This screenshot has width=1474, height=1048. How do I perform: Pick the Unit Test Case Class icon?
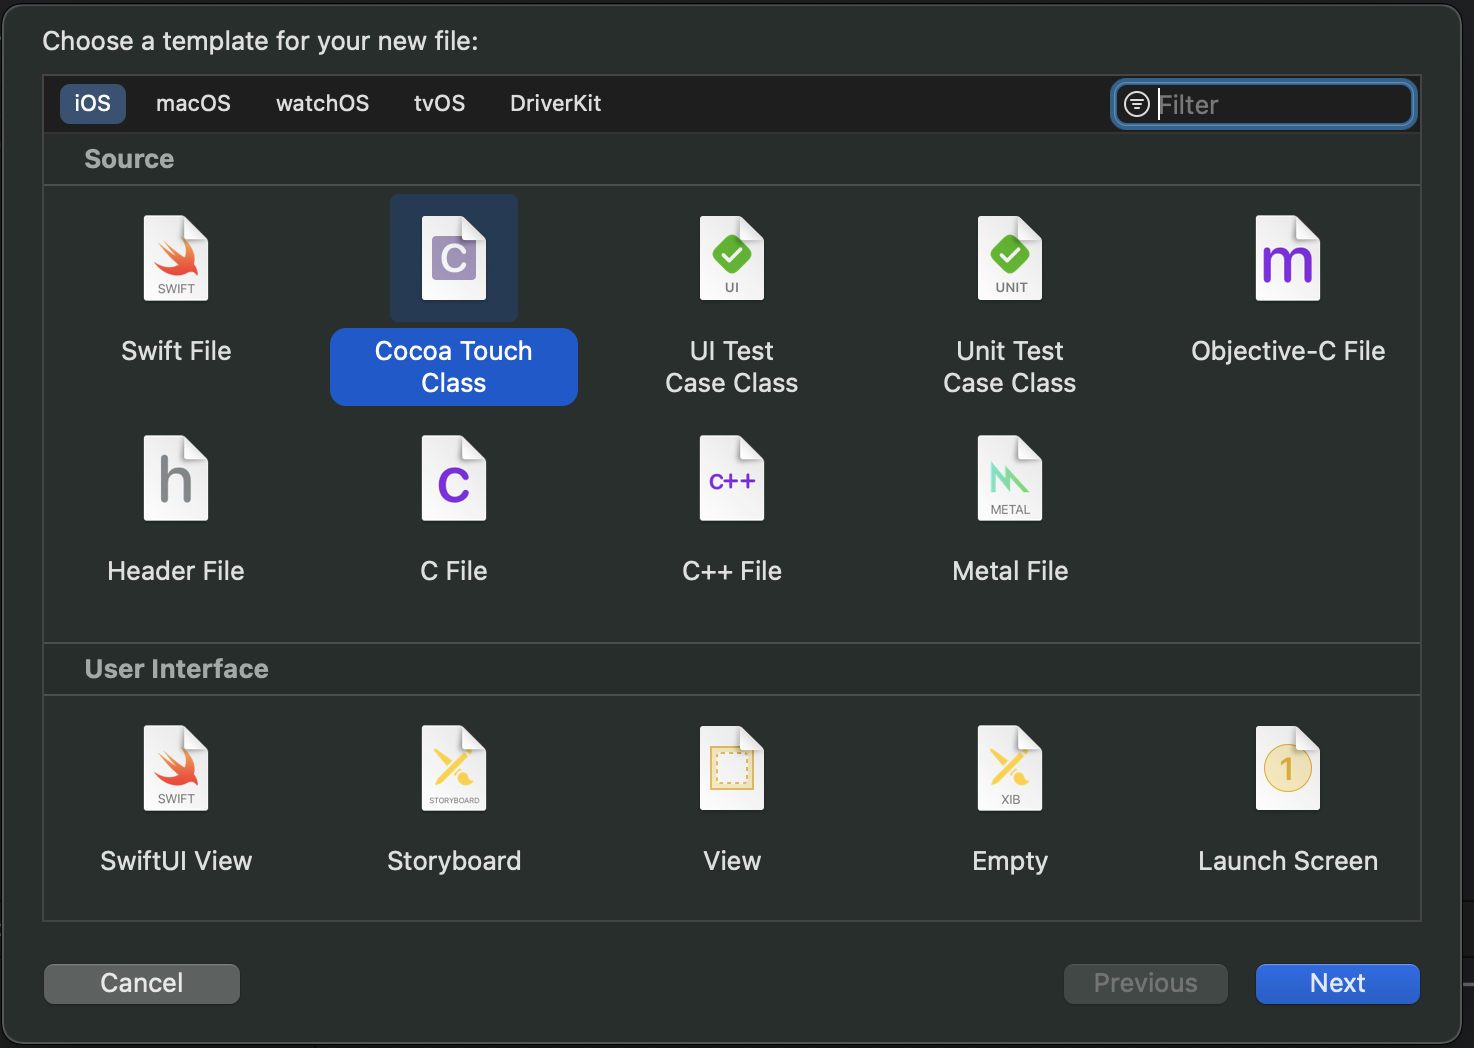(1010, 258)
